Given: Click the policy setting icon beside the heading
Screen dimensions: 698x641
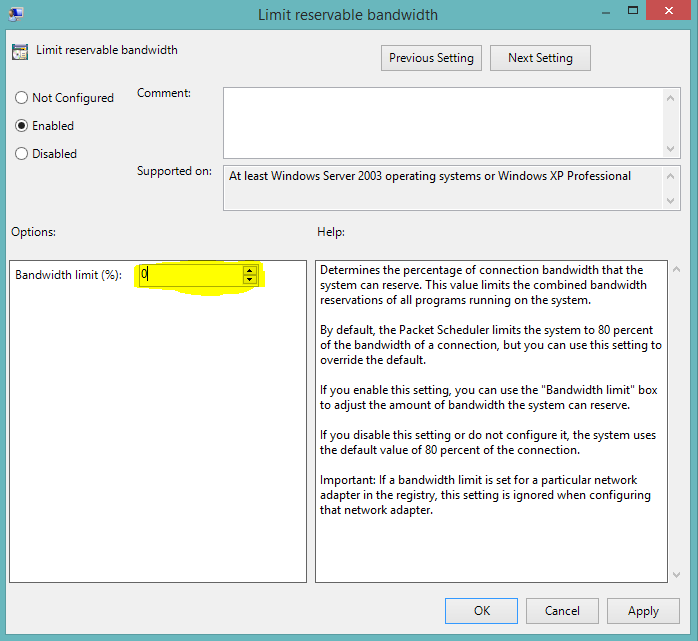Looking at the screenshot, I should 20,52.
